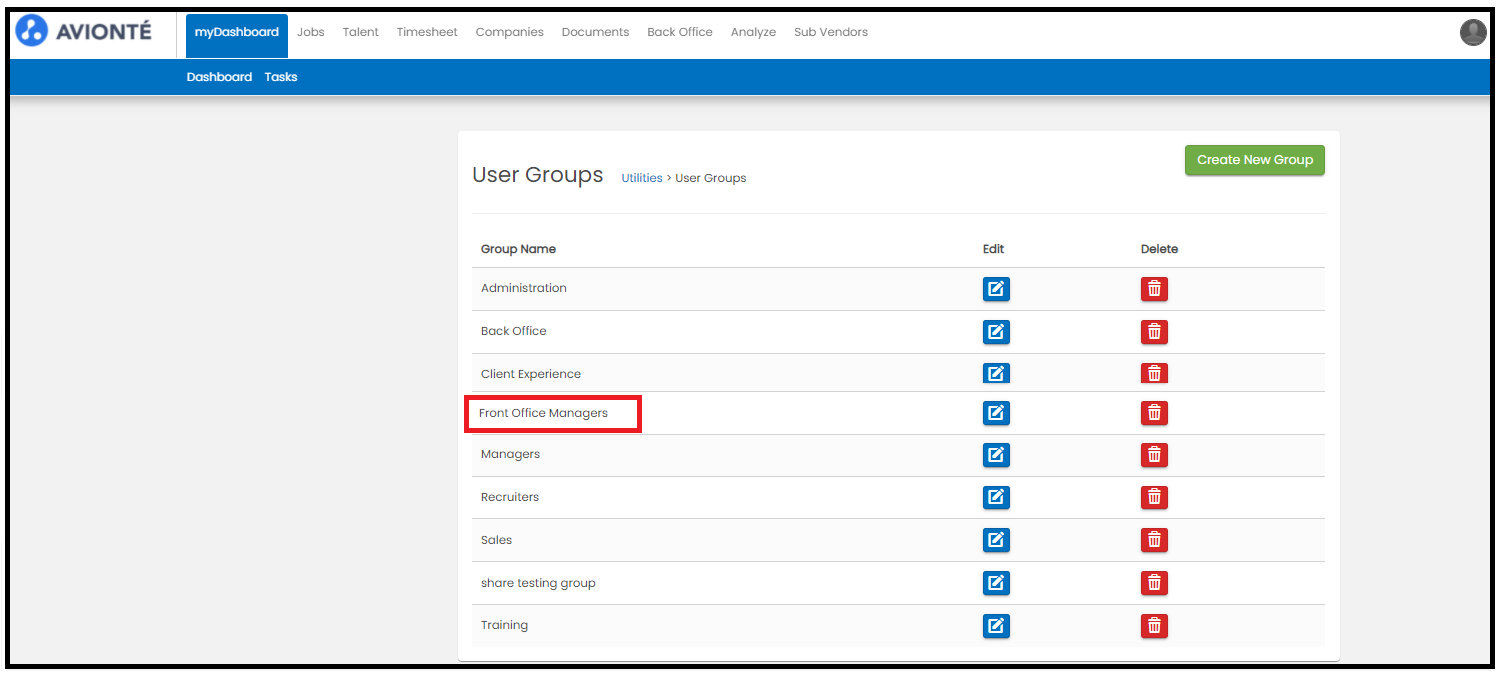The image size is (1499, 675).
Task: Go to Utilities breadcrumb link
Action: (641, 178)
